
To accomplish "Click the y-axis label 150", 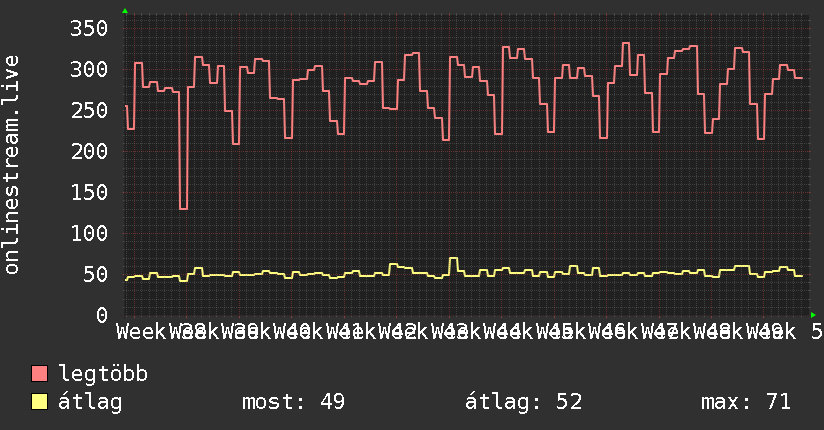I will [x=89, y=192].
